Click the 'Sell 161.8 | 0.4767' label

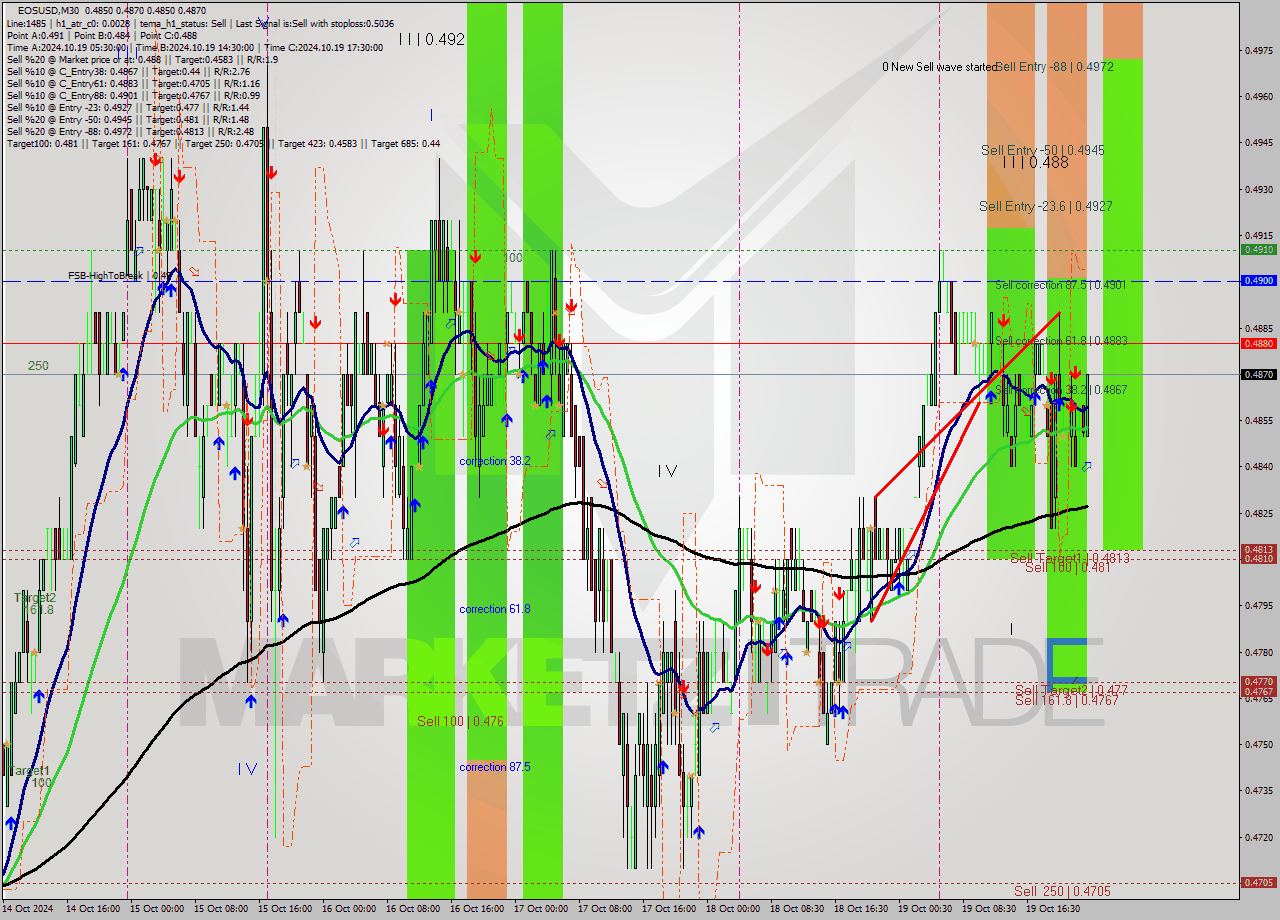[x=1067, y=700]
